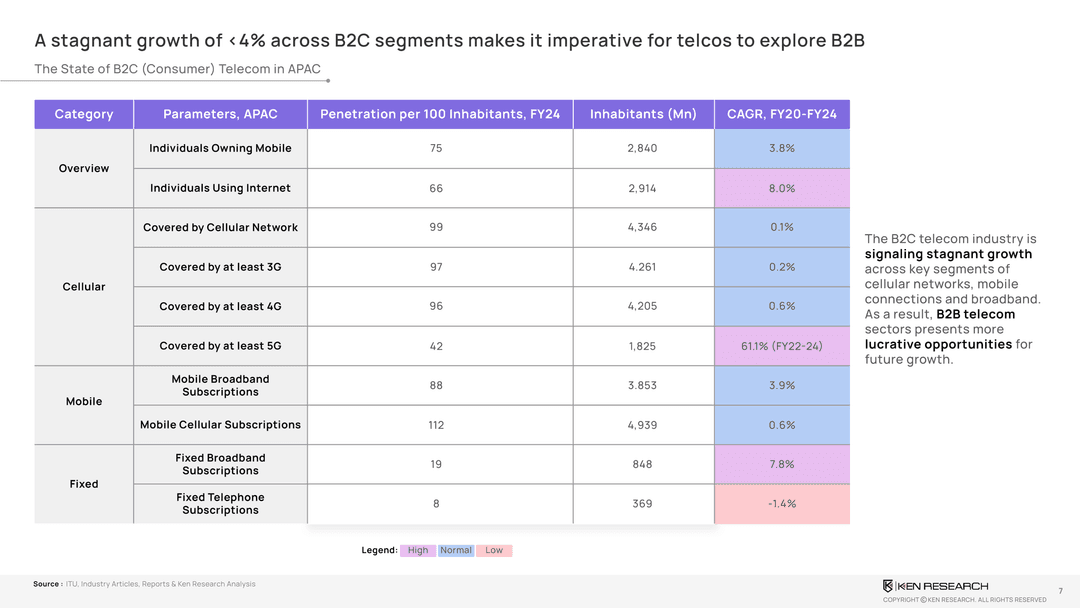Click the -1.4% CAGR cell
Image resolution: width=1080 pixels, height=608 pixels.
click(782, 503)
